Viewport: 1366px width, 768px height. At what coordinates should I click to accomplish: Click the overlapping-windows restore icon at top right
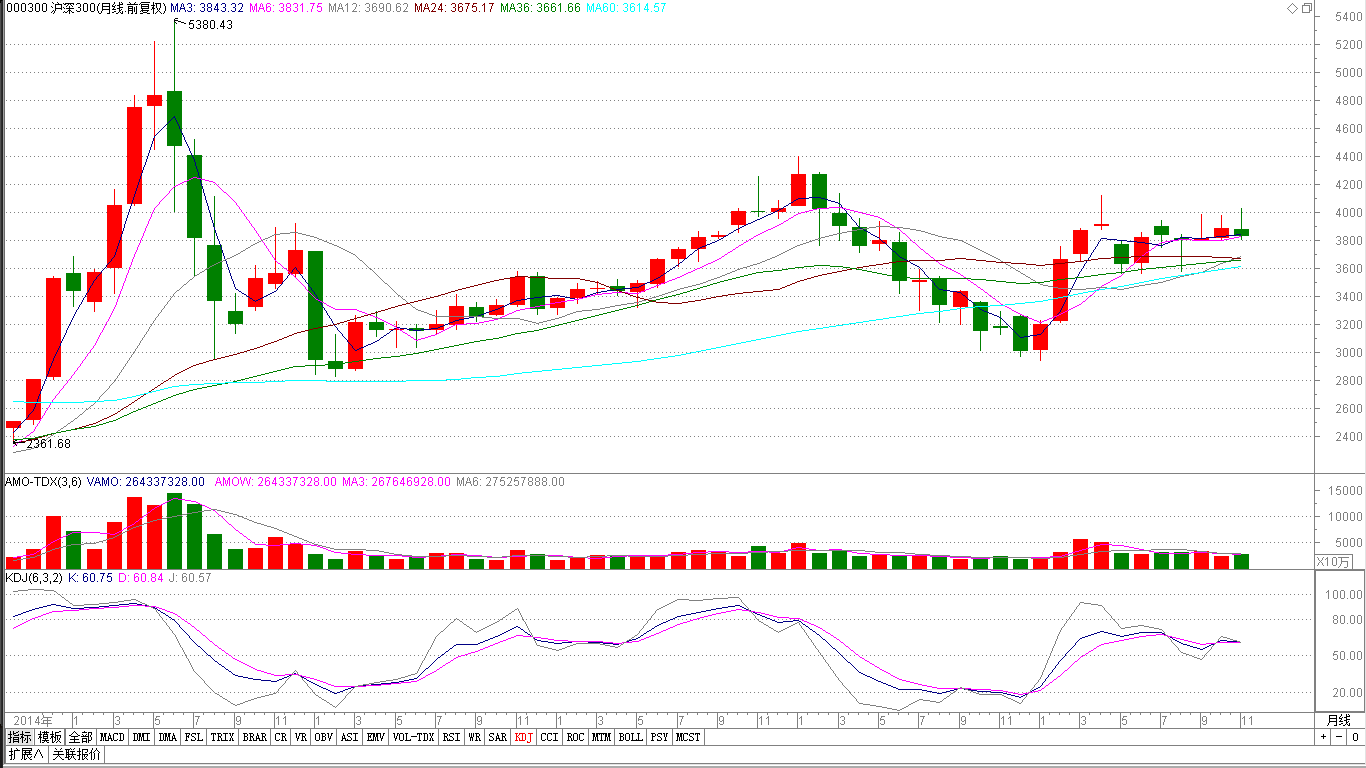1306,8
